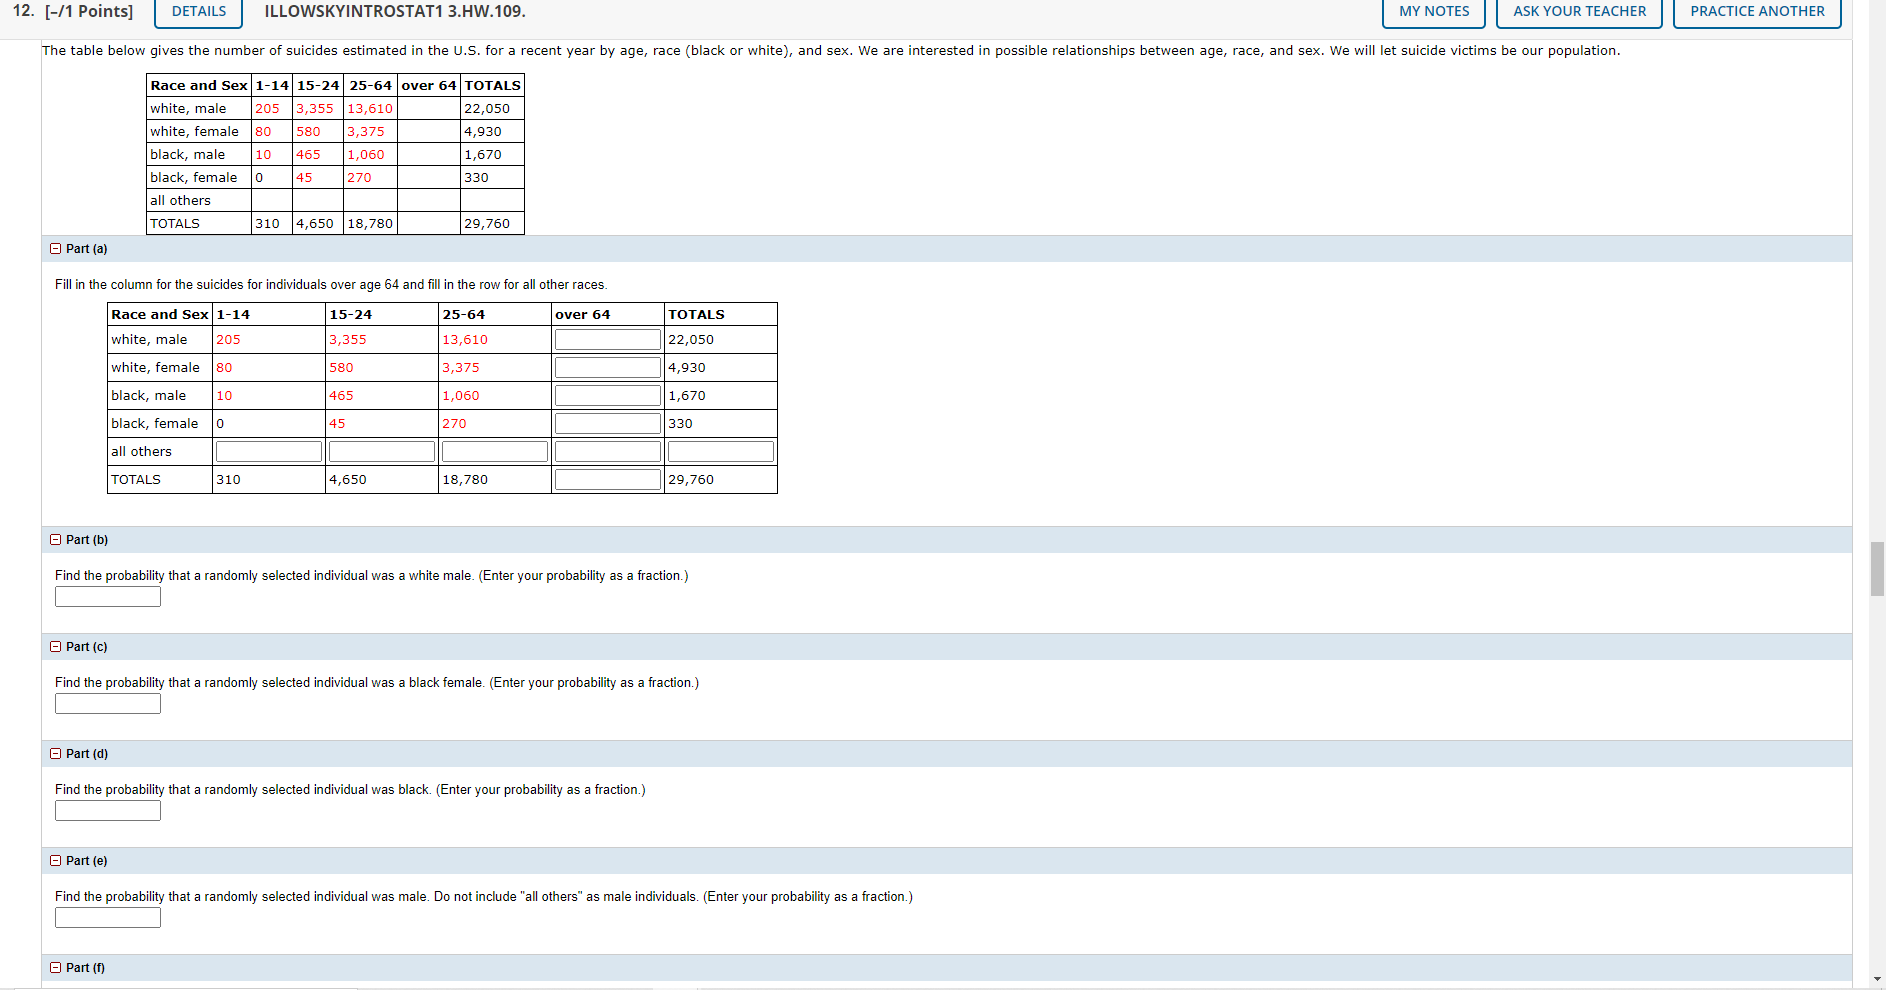Click the over 64 input for black female

click(x=607, y=422)
